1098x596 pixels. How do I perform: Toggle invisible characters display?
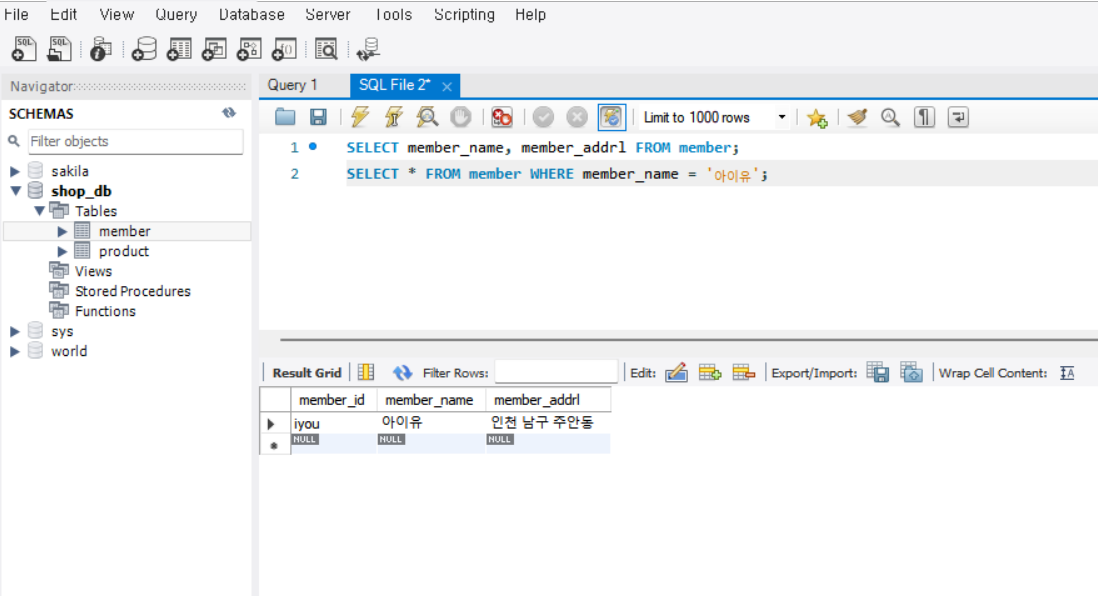tap(924, 117)
